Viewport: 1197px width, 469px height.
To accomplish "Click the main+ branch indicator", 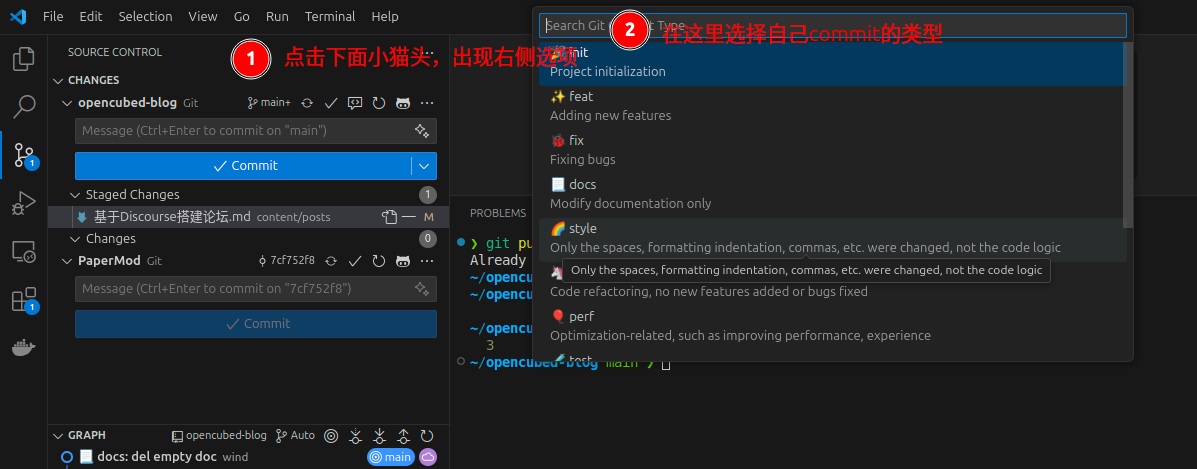I will click(269, 103).
